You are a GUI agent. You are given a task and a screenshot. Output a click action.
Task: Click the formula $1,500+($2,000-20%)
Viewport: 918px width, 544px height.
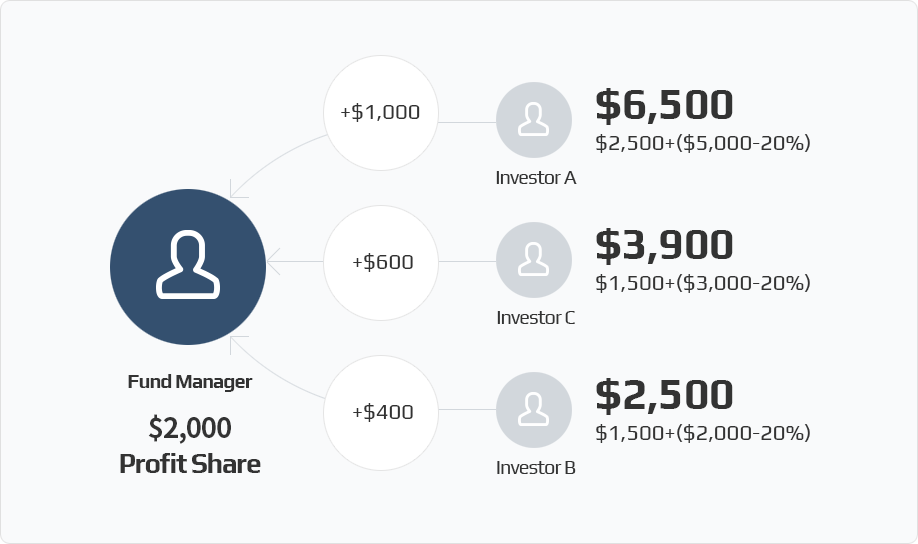703,433
